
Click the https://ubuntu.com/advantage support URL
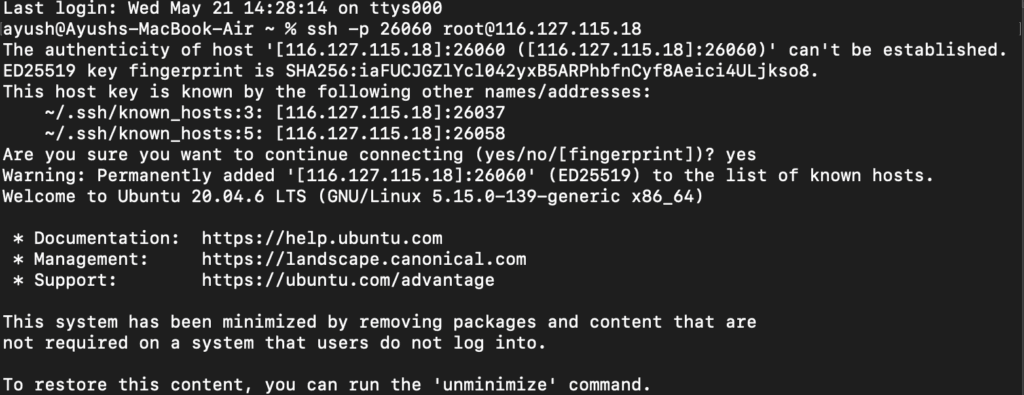pyautogui.click(x=348, y=280)
